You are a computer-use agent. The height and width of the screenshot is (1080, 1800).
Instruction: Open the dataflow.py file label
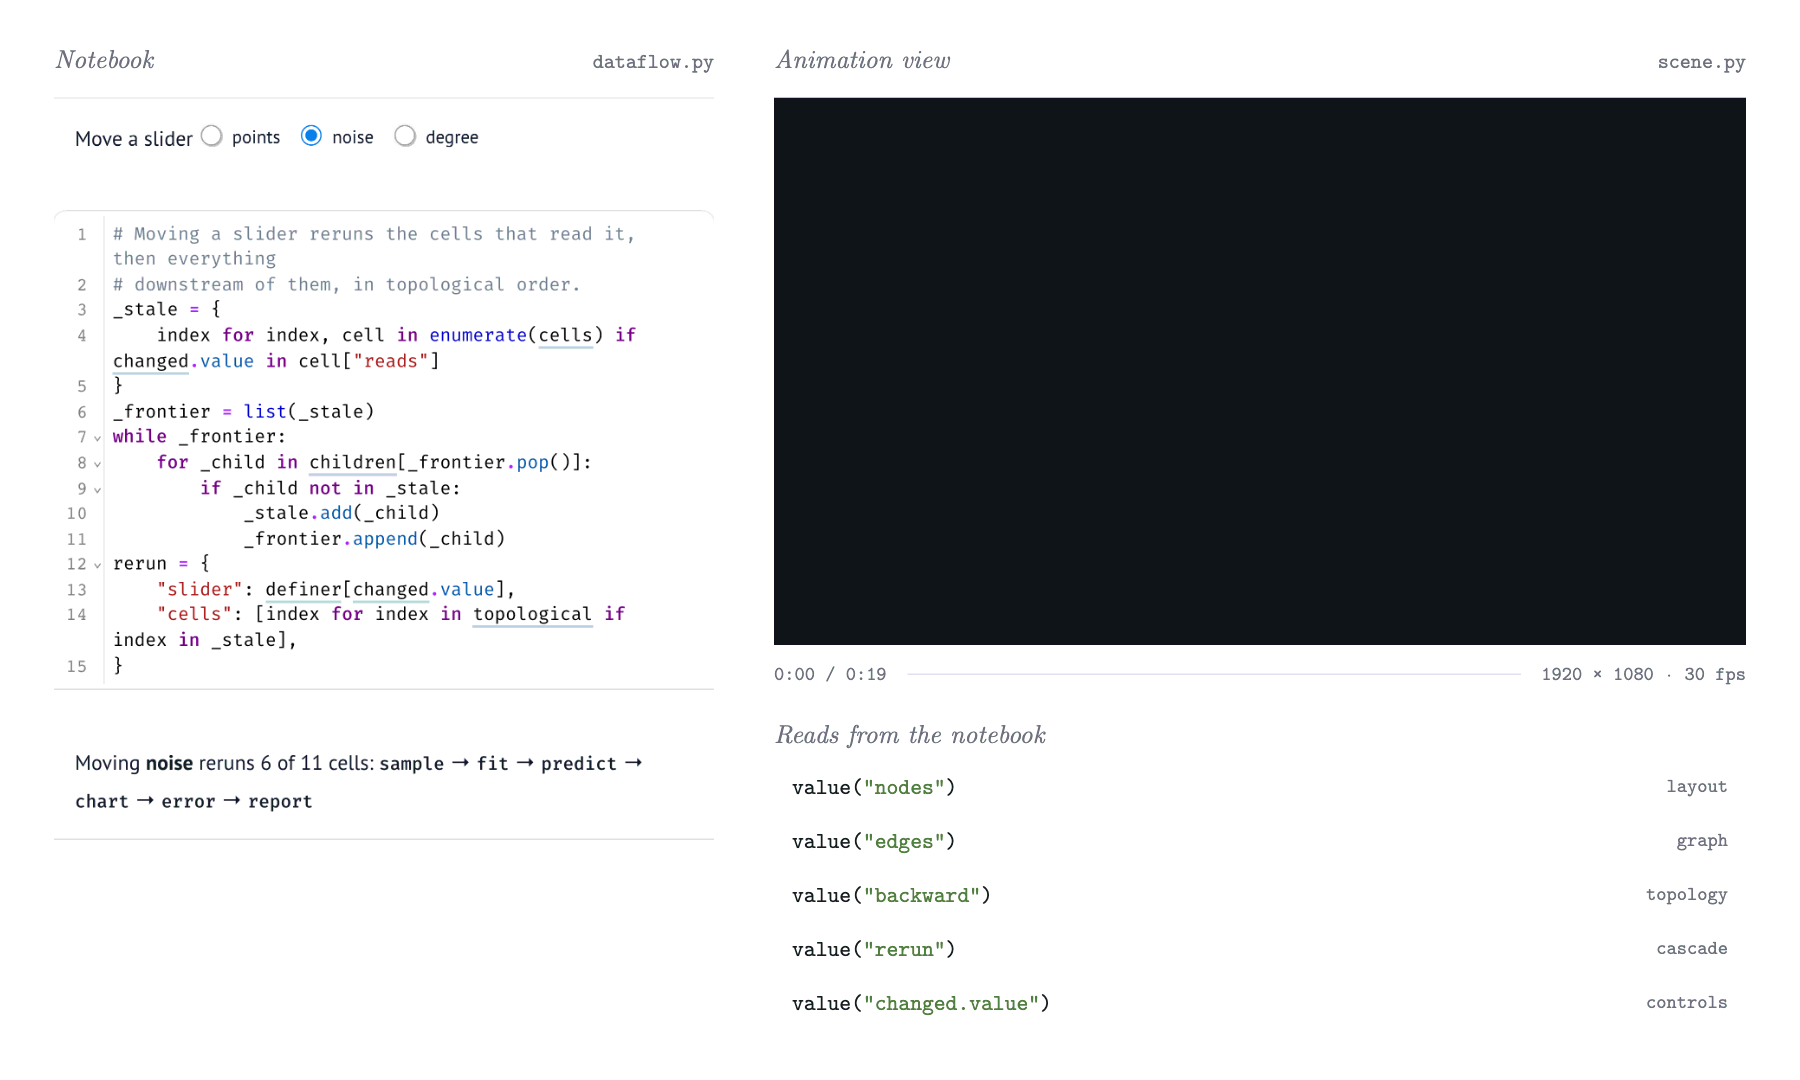pos(653,62)
